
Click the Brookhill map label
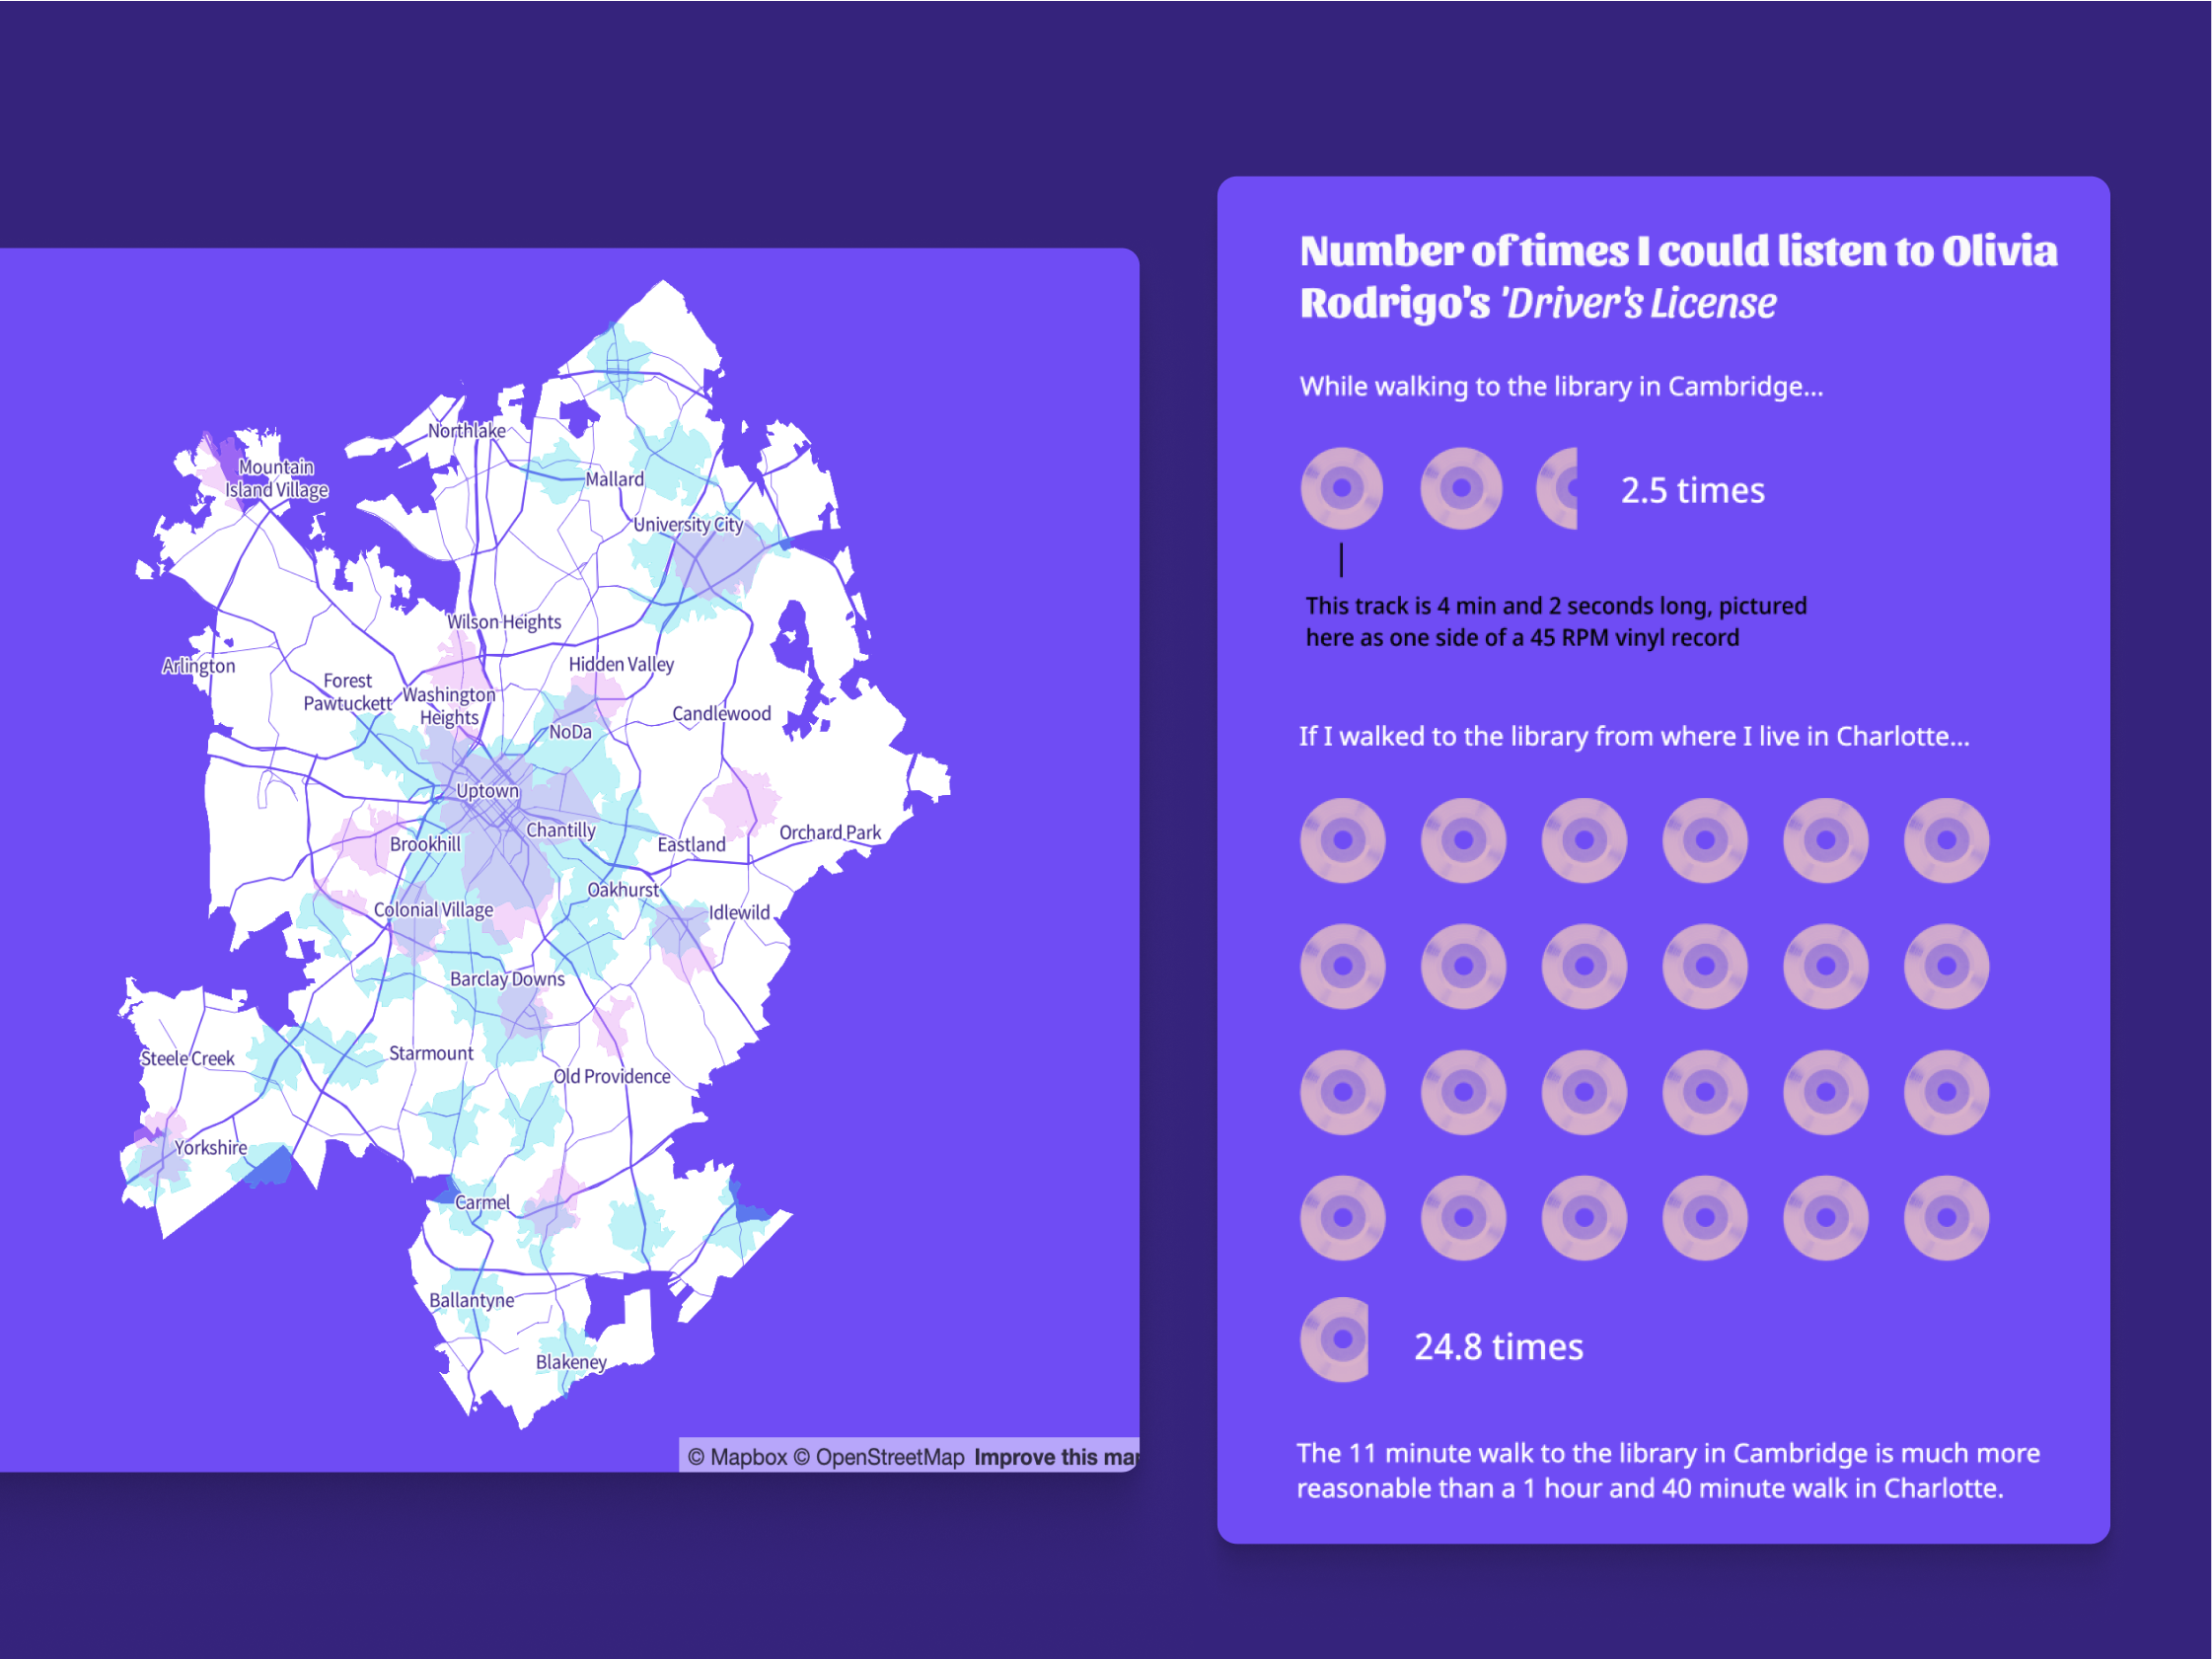(x=425, y=844)
